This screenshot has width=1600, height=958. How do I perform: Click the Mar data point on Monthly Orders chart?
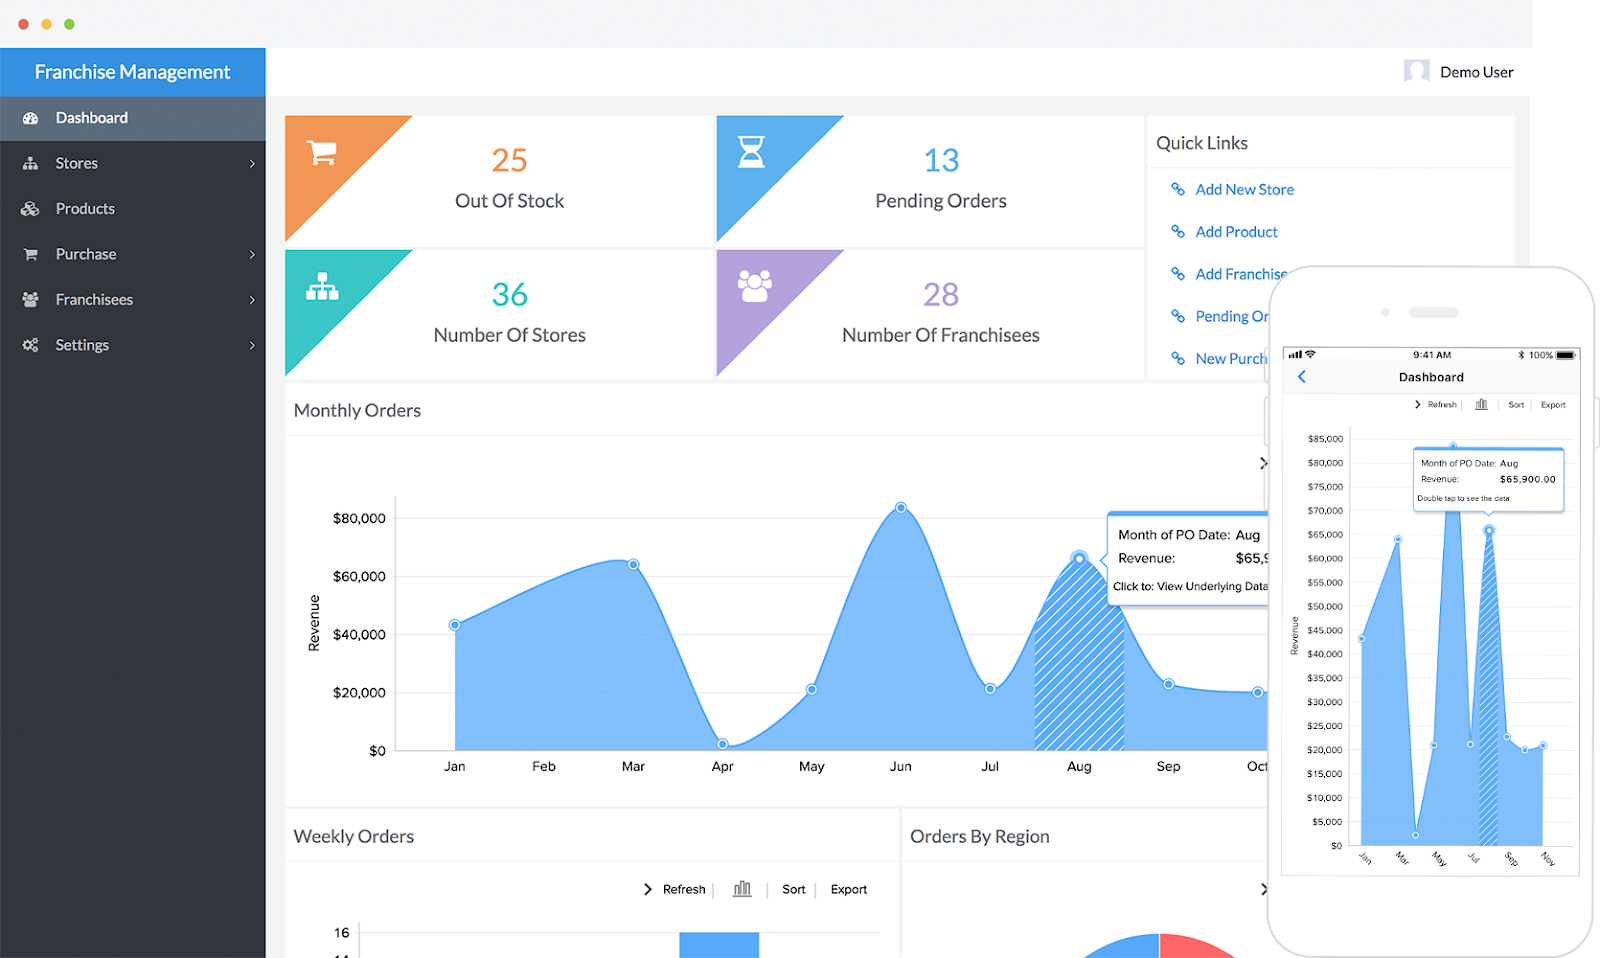click(x=633, y=565)
